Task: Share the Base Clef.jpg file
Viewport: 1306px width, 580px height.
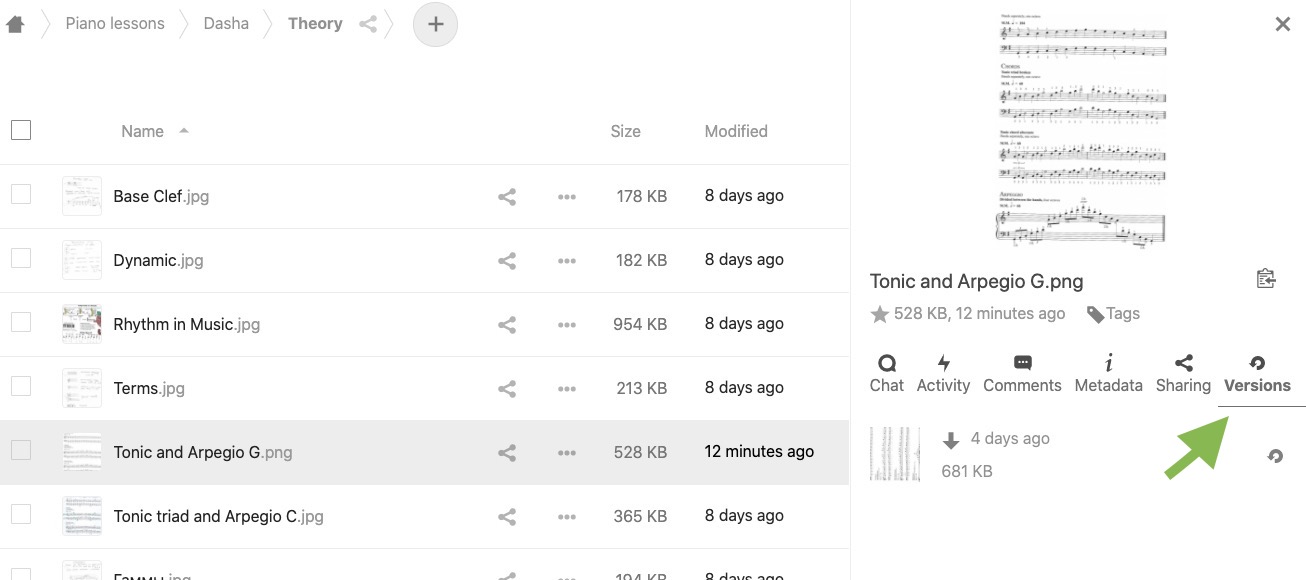Action: tap(507, 197)
